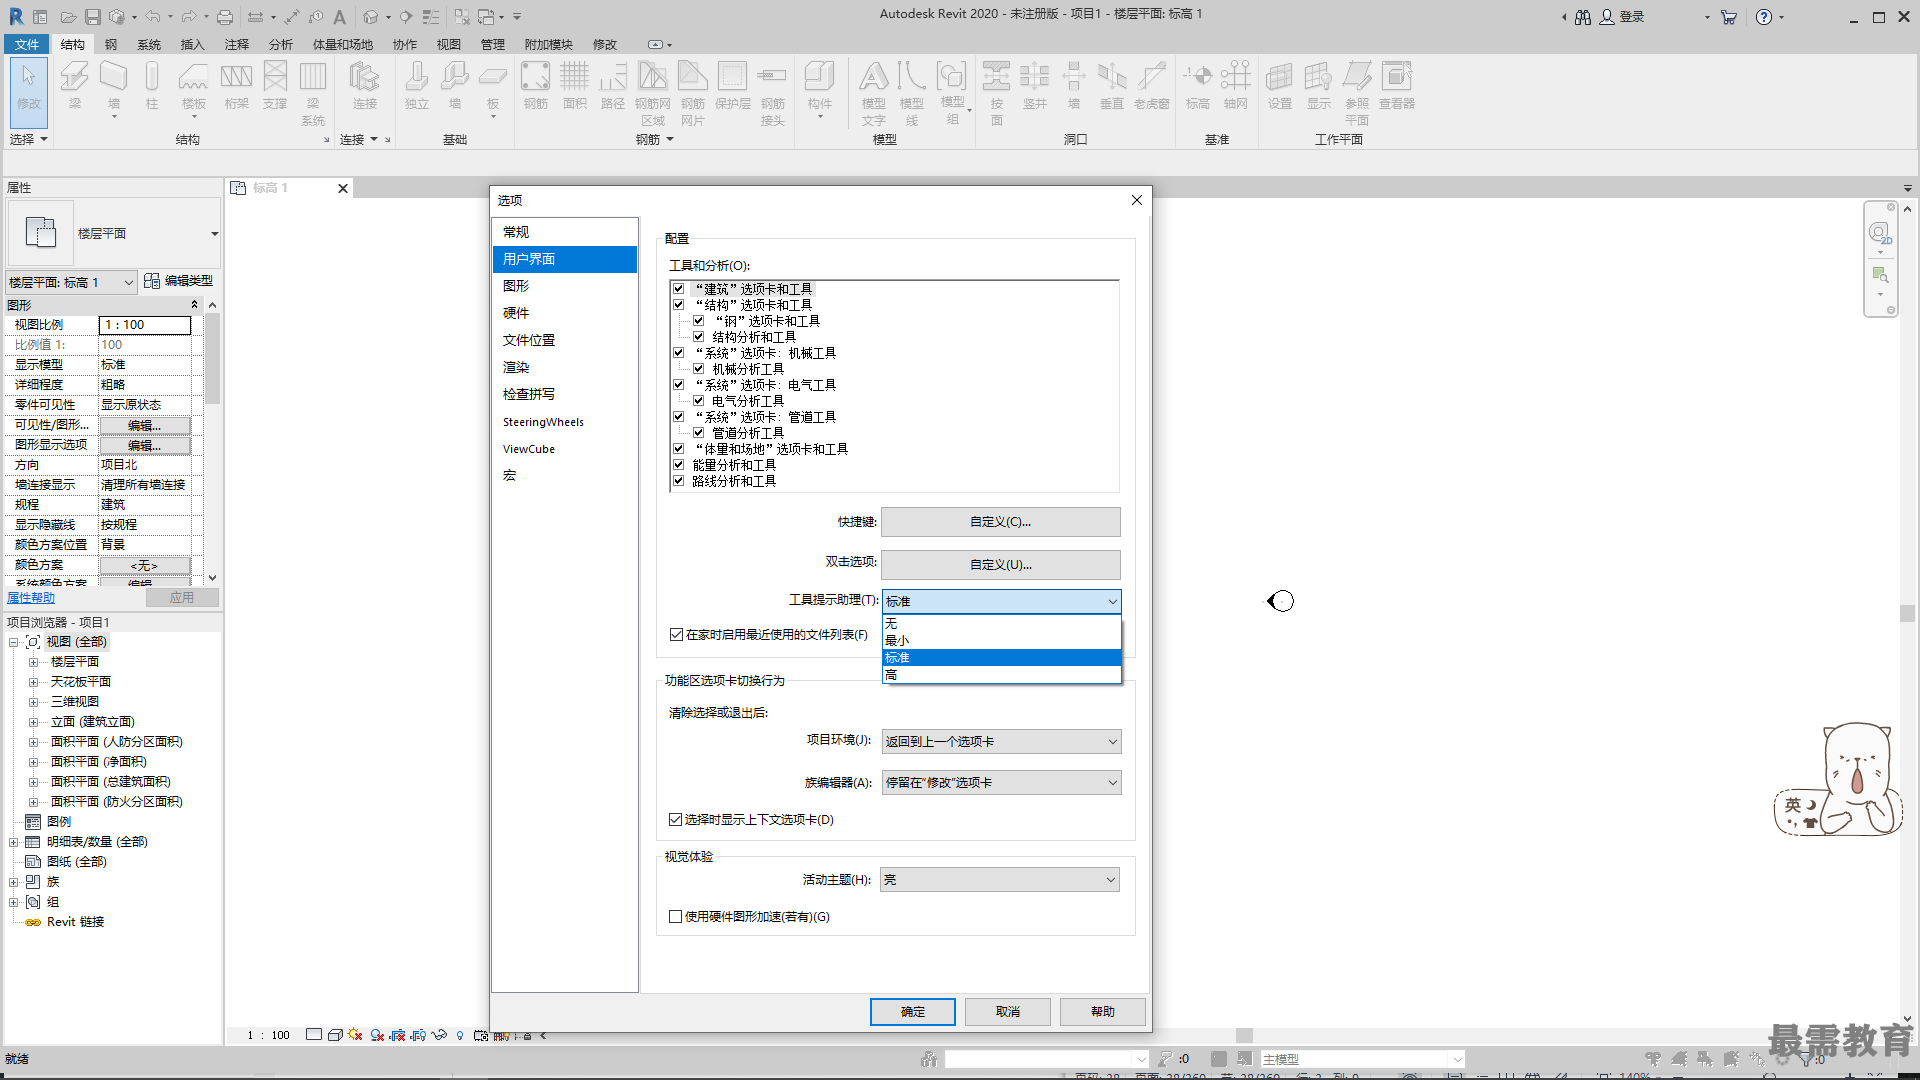This screenshot has width=1920, height=1080.
Task: Open the 项目环境 dropdown
Action: coord(1001,741)
